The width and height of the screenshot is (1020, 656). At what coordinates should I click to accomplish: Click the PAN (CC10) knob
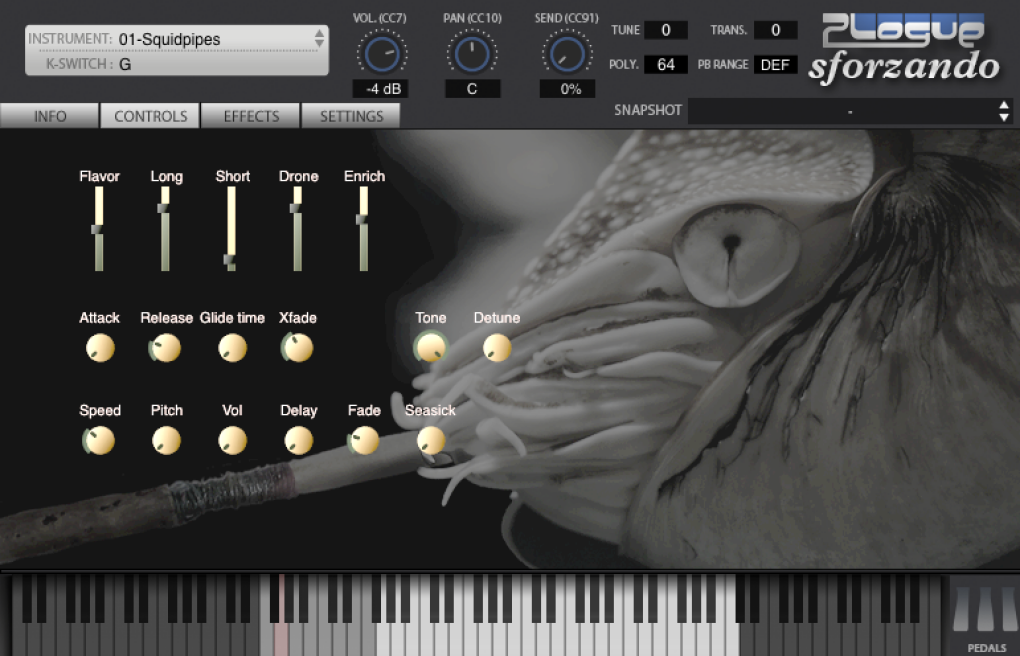472,54
